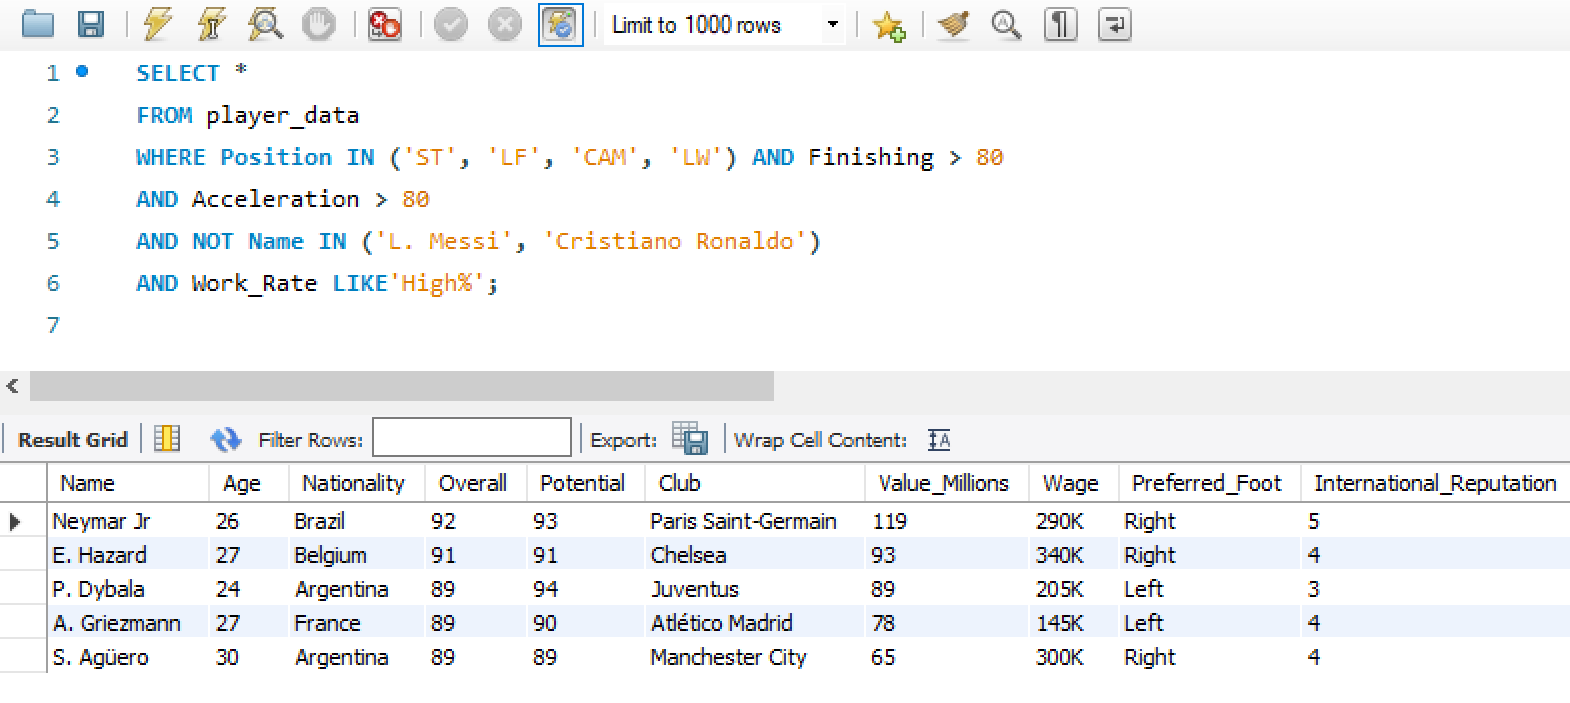Viewport: 1570px width, 703px height.
Task: Toggle invisible characters paragraph icon
Action: coord(1061,24)
